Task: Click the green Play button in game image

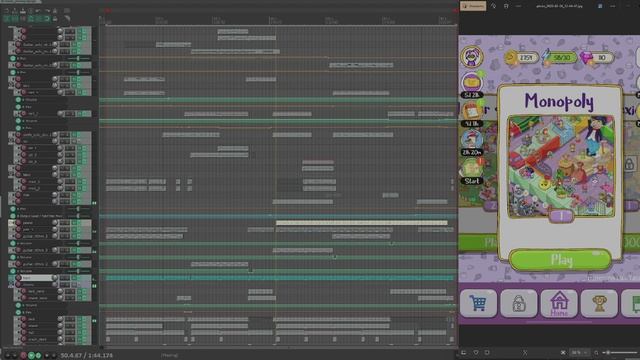Action: tap(560, 260)
